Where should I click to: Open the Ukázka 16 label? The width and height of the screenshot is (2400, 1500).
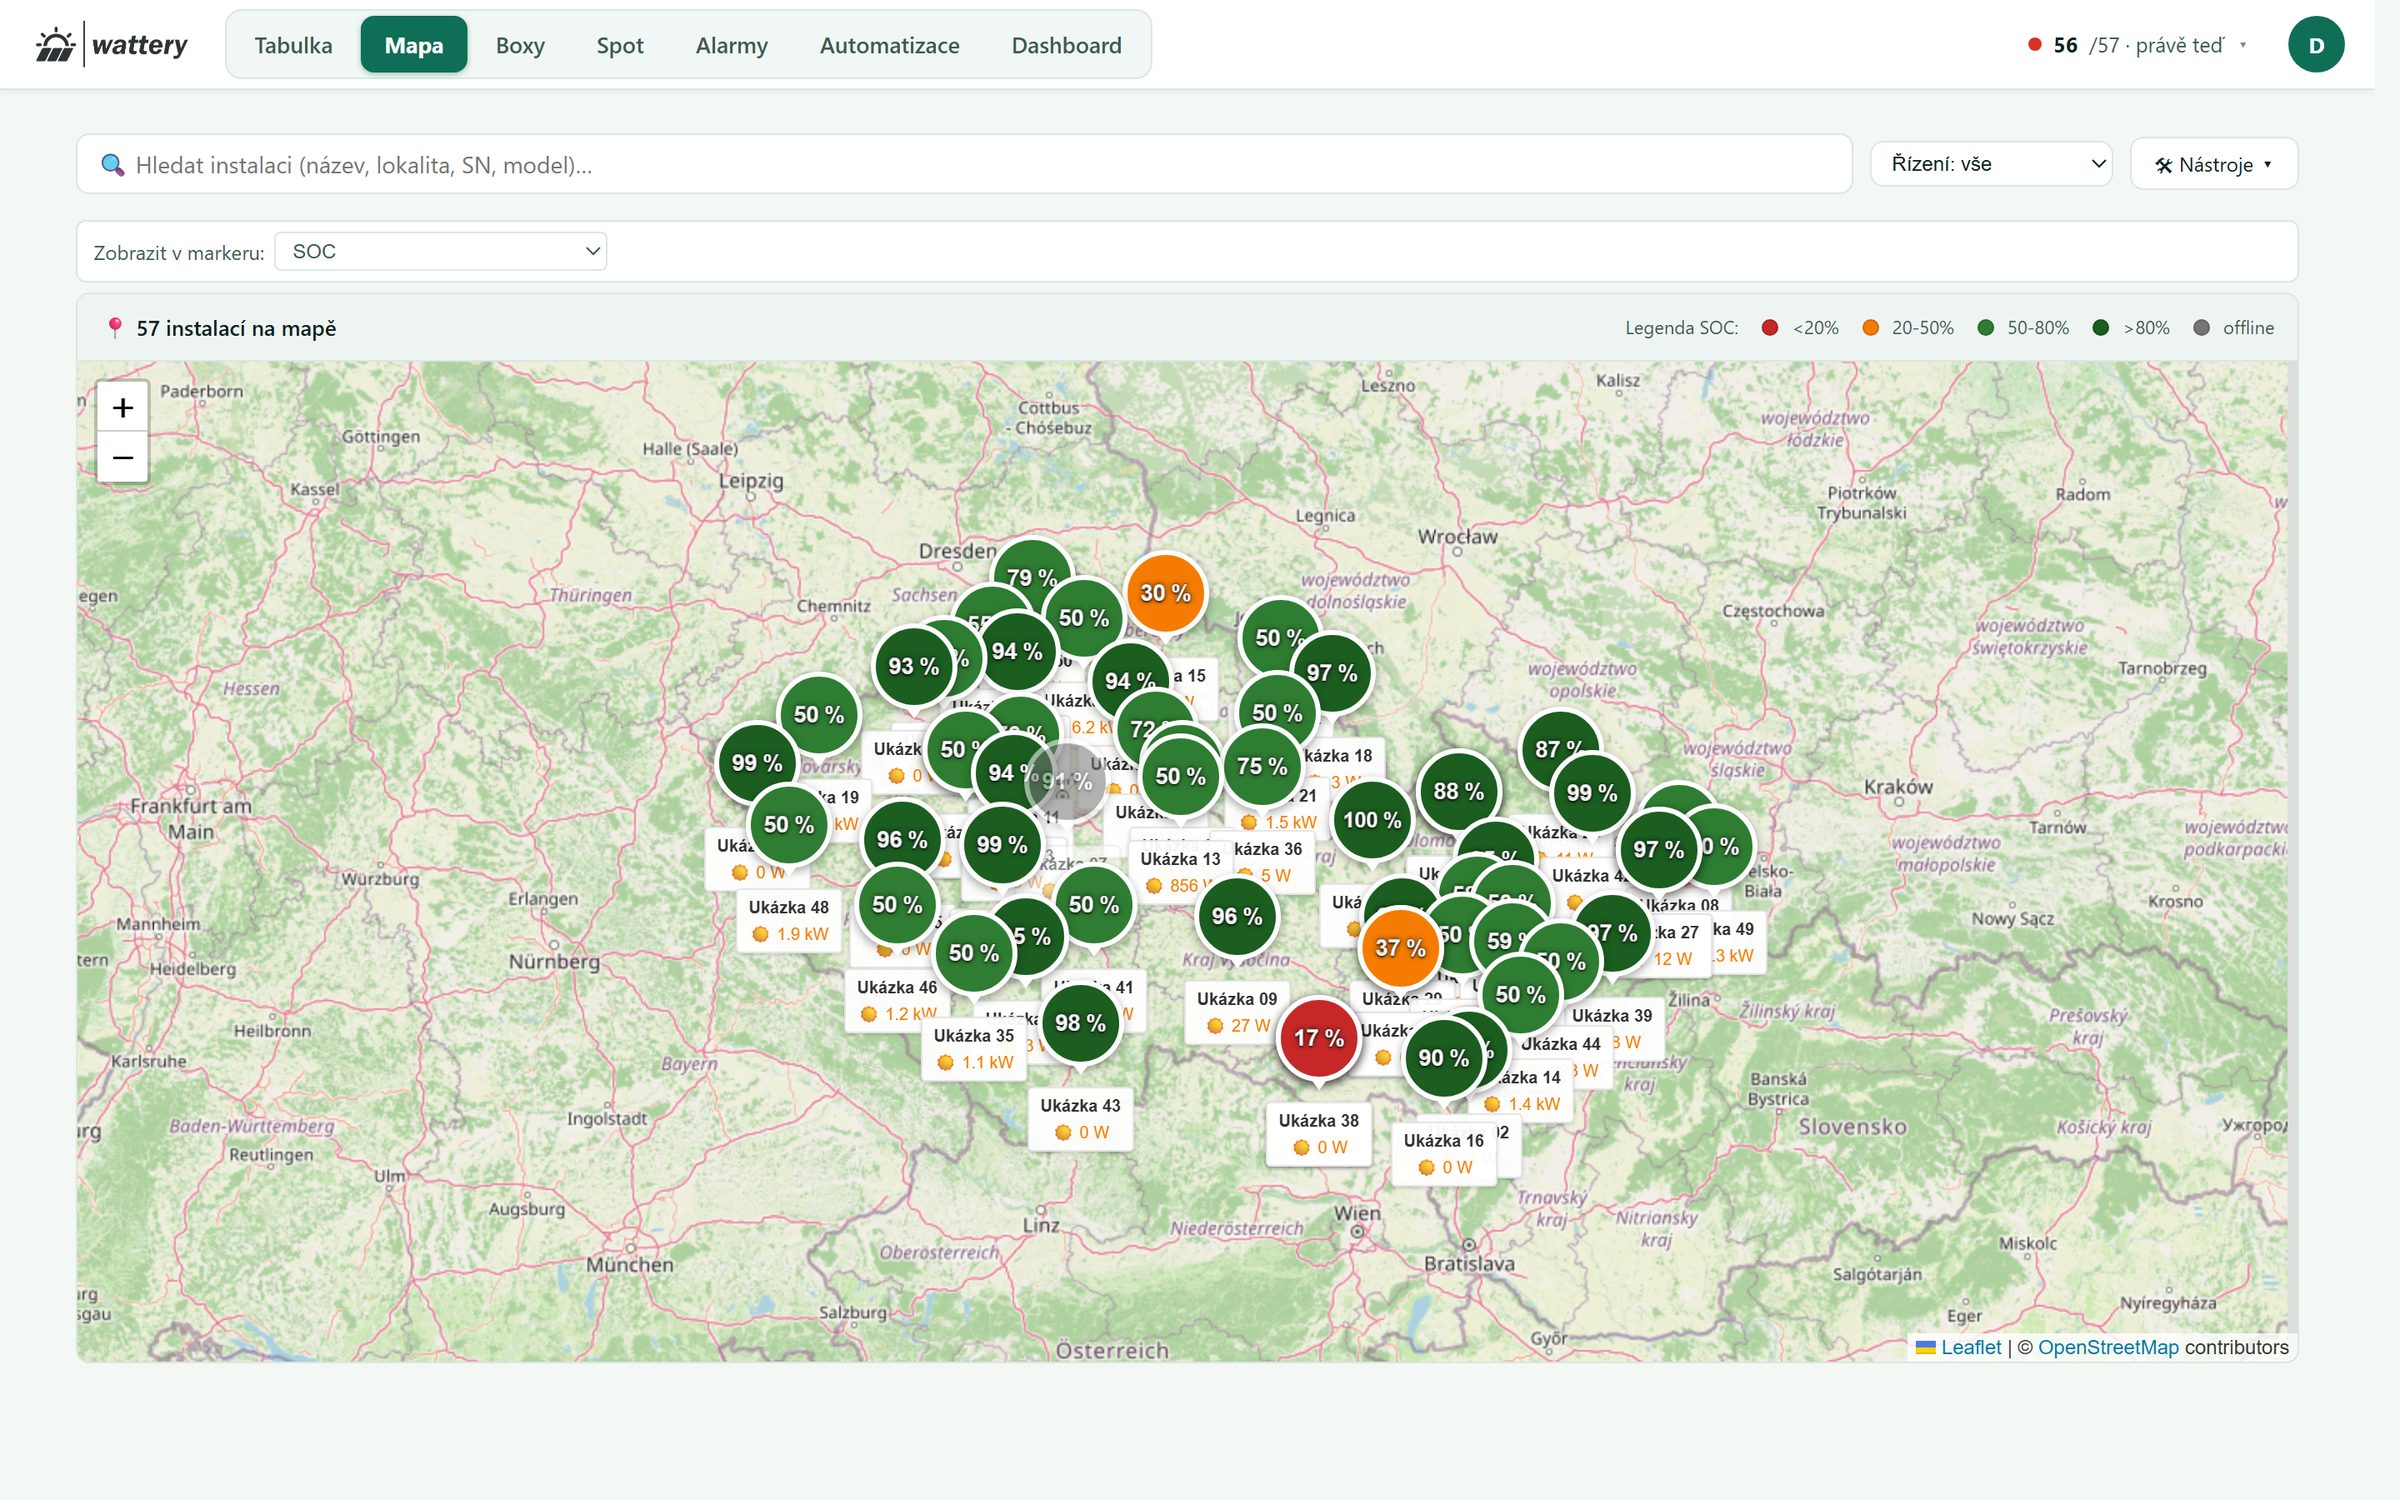tap(1443, 1153)
